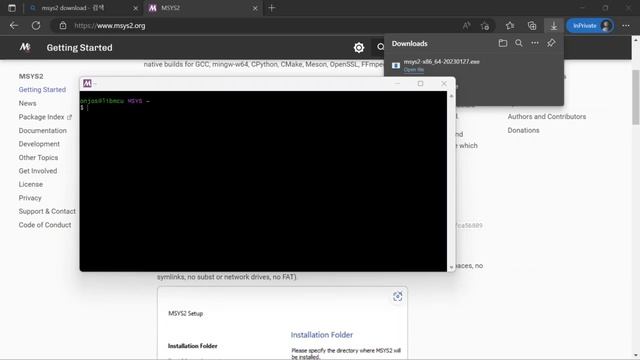Pin the Downloads panel

click(x=551, y=43)
